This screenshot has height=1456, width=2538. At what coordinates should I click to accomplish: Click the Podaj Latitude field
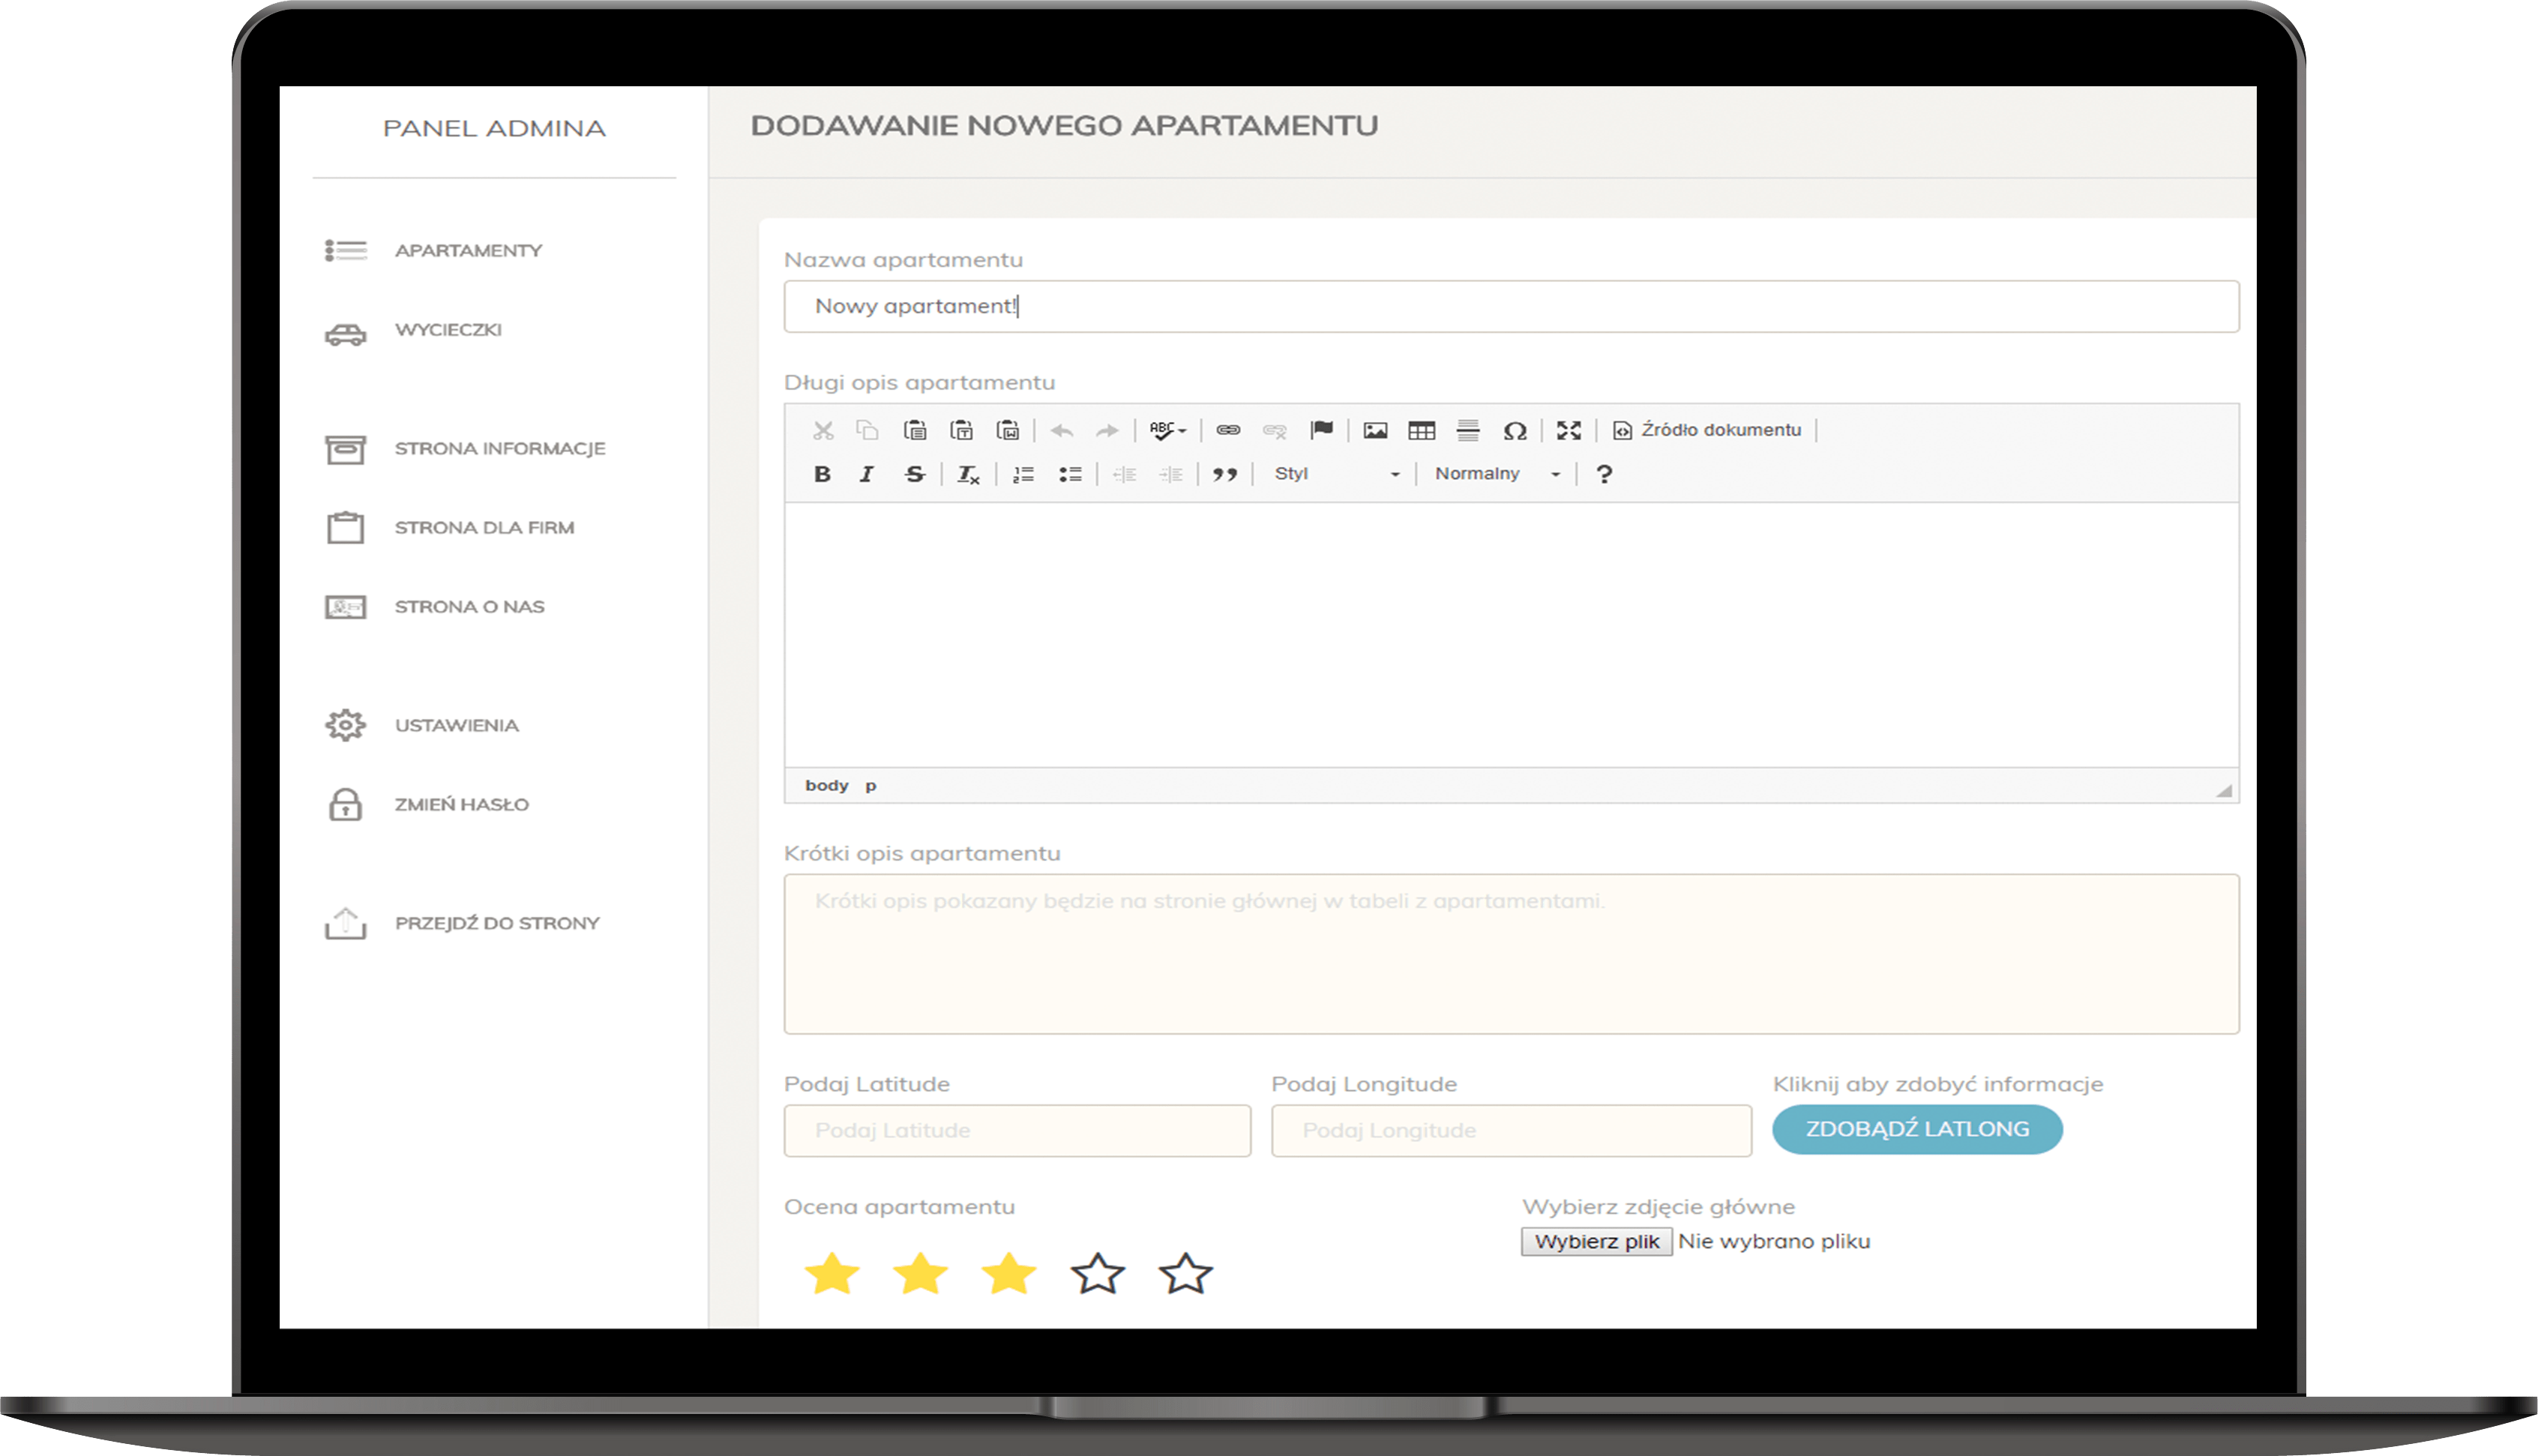coord(1017,1130)
